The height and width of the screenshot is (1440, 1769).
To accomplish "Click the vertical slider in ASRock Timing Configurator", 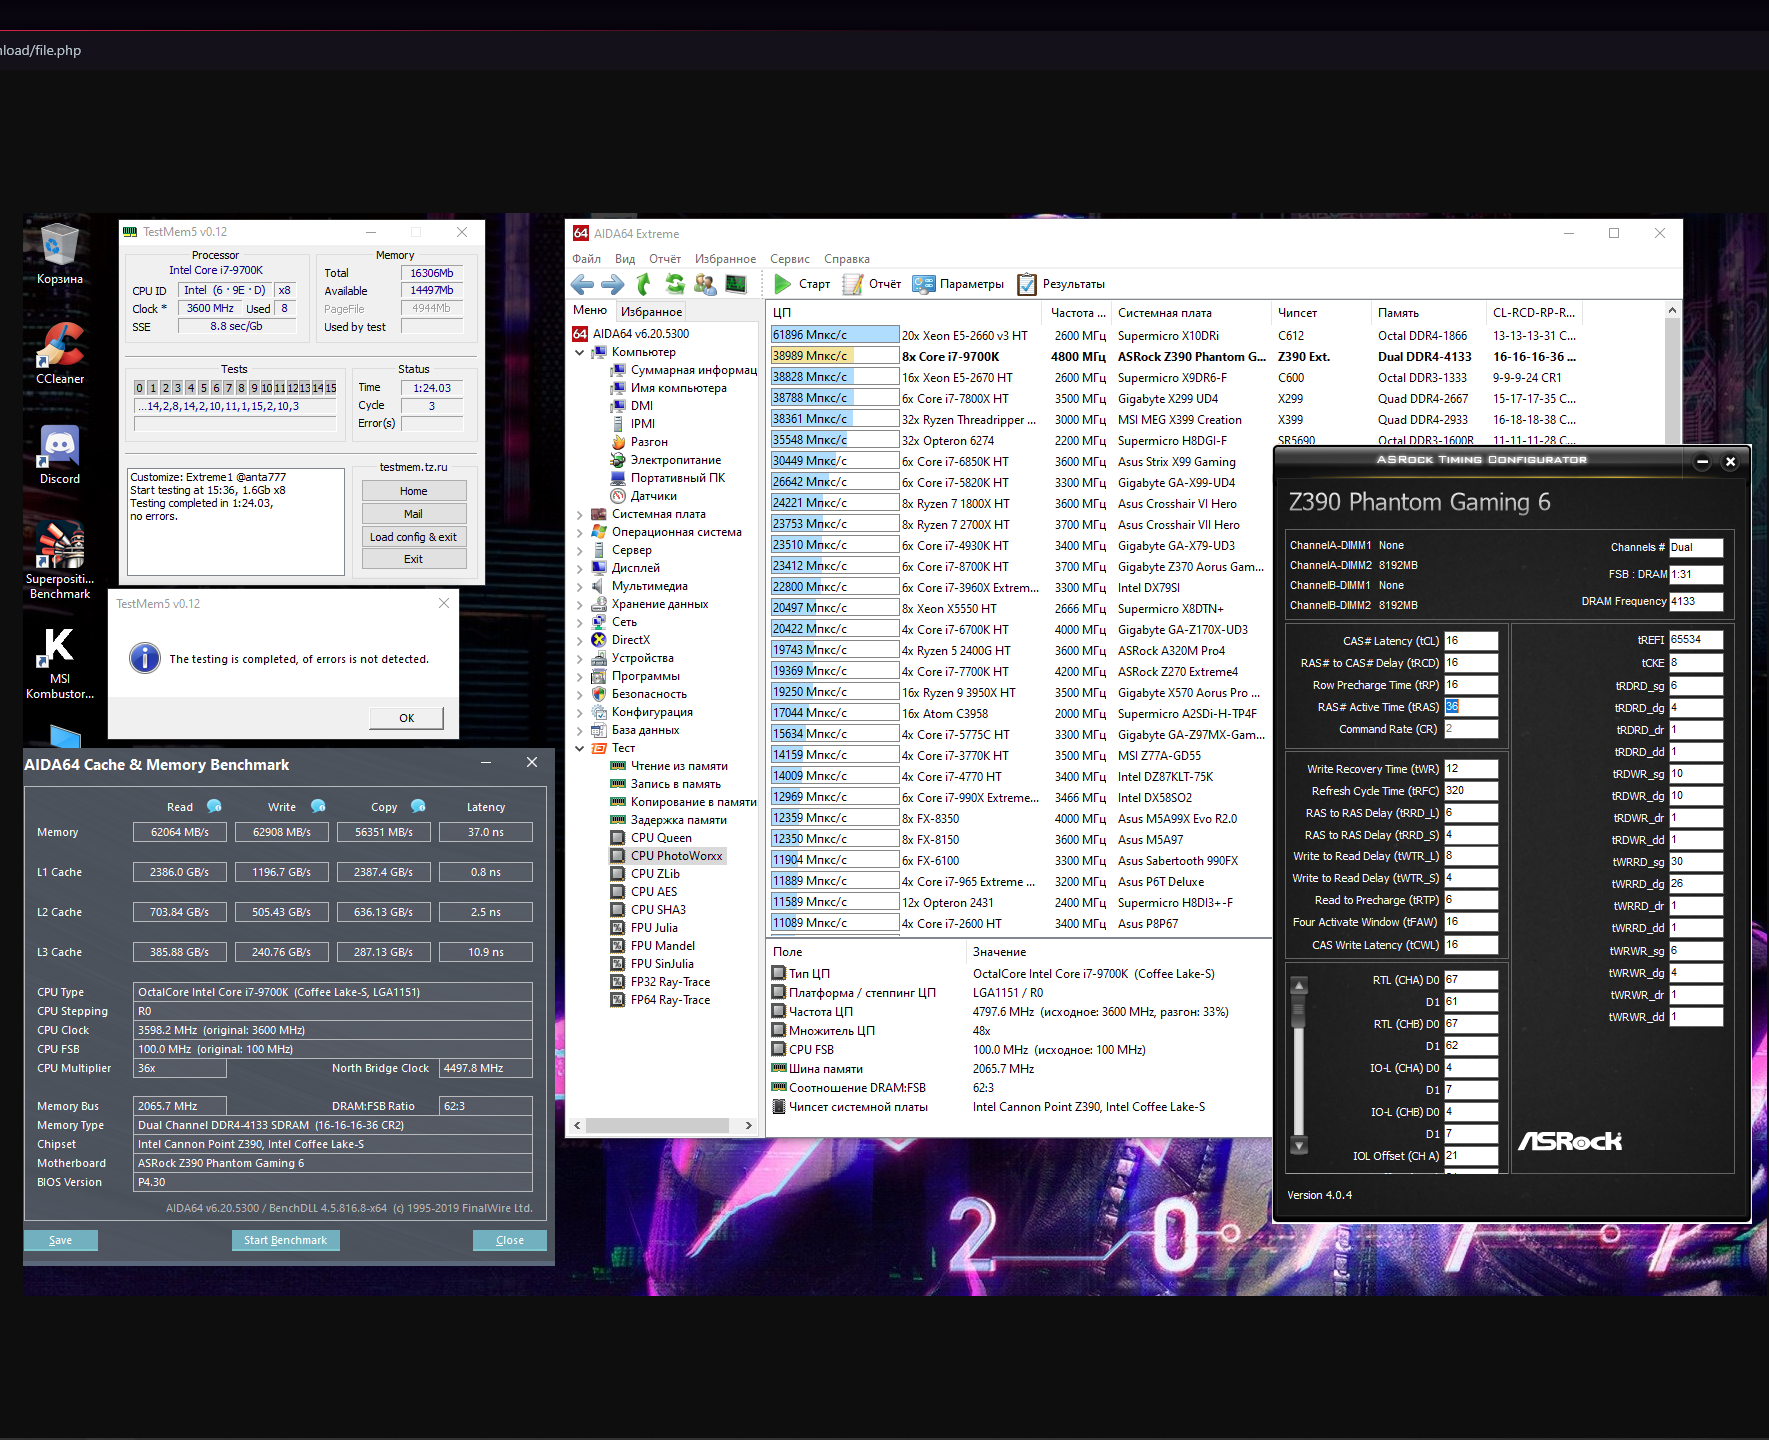I will (1299, 1065).
